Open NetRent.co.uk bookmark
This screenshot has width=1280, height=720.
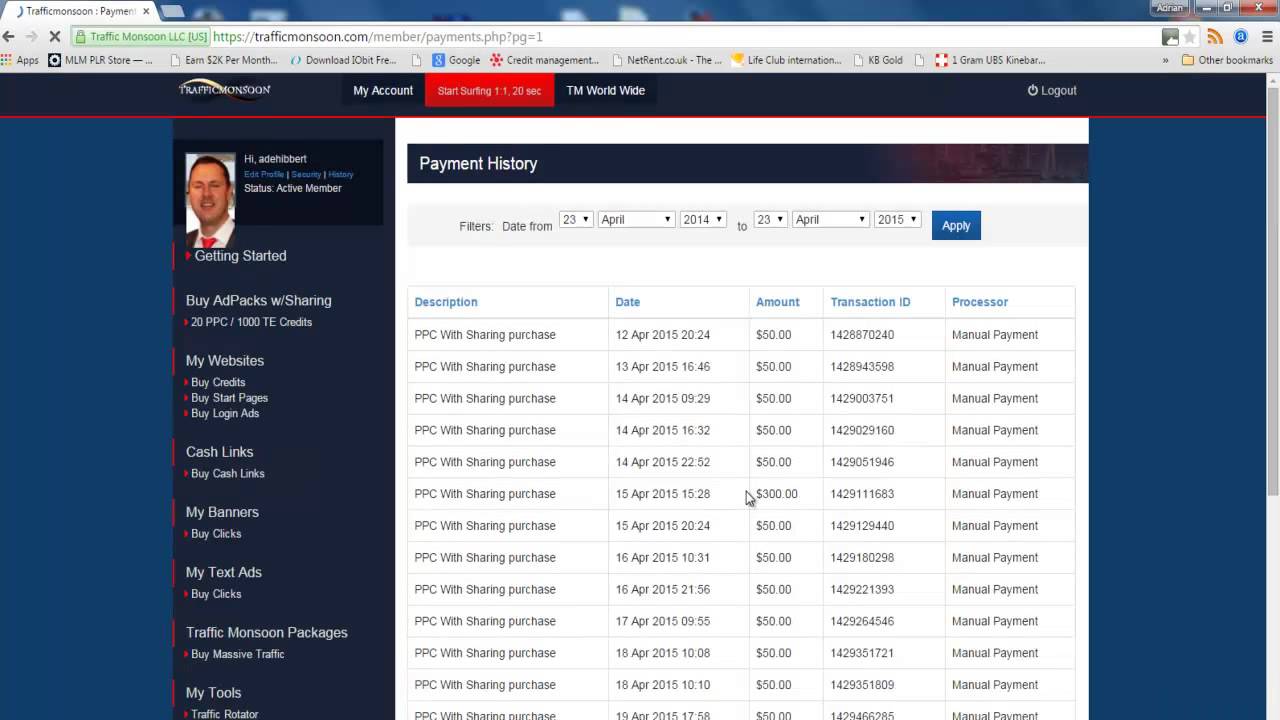click(x=666, y=60)
